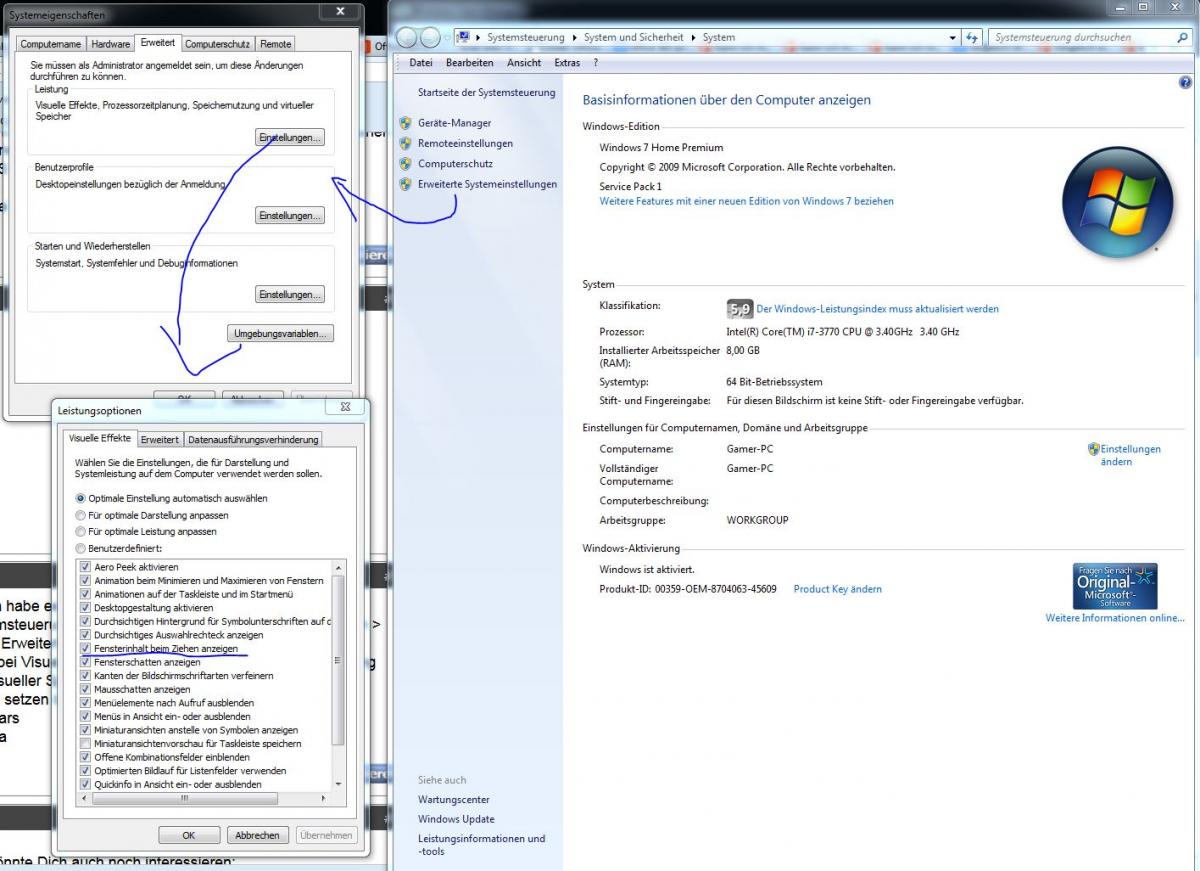Toggle 'Desktopgestaltung aktivieren' checkbox
Viewport: 1200px width, 871px height.
pos(86,607)
